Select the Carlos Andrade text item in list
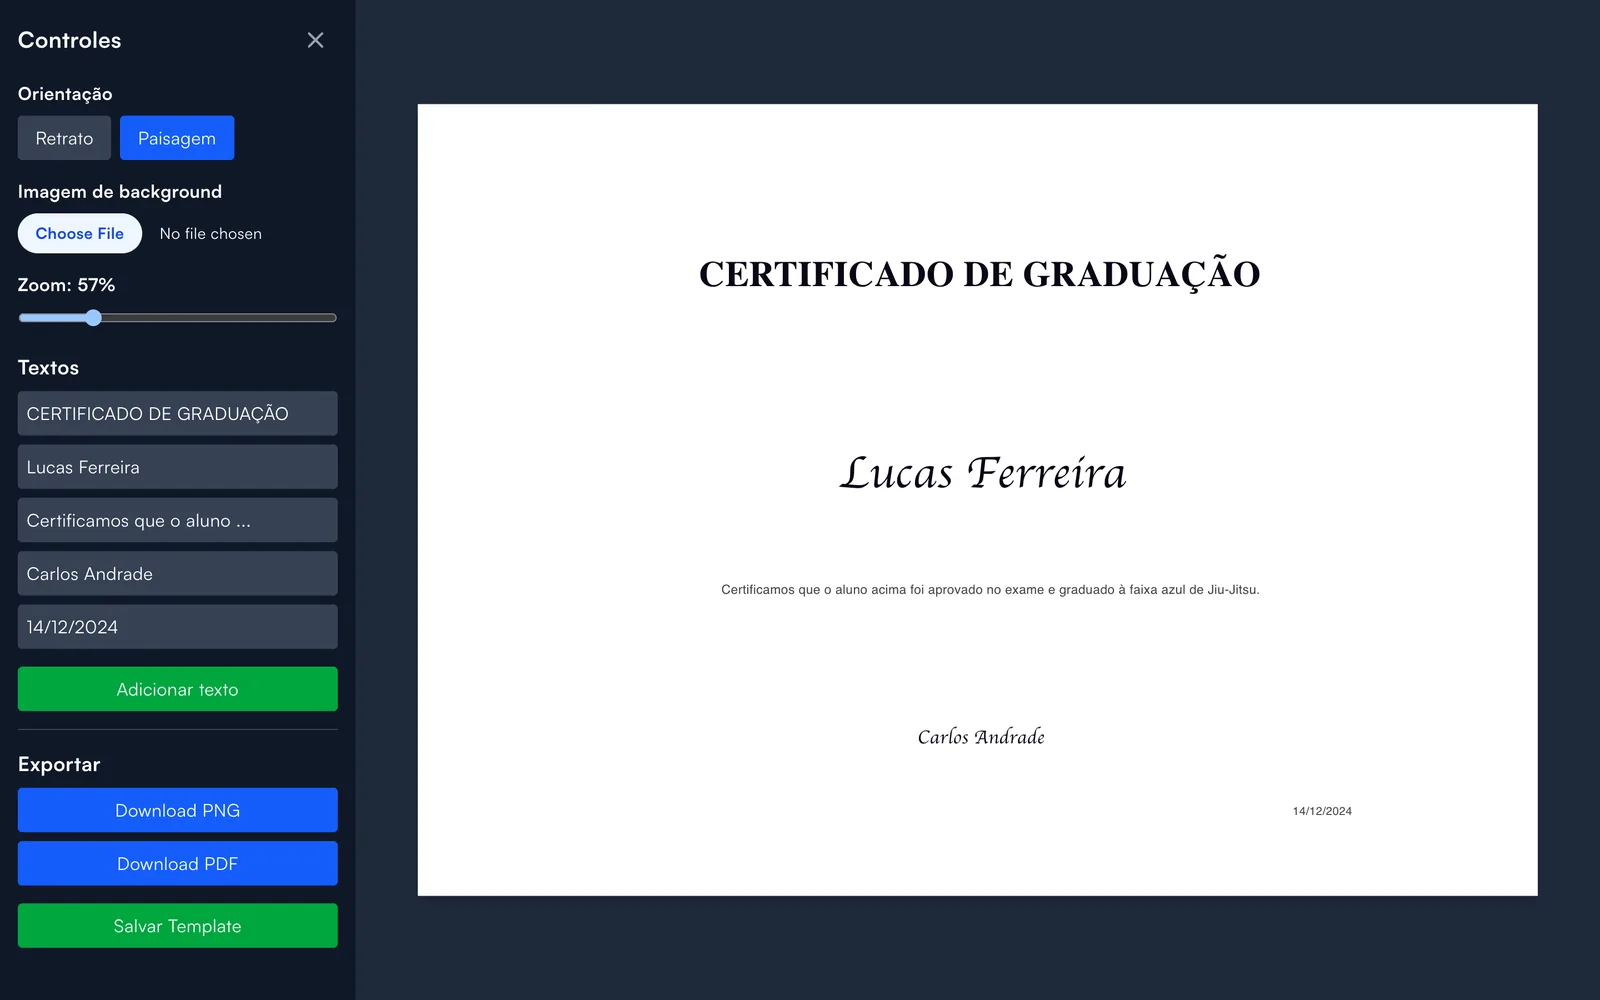This screenshot has height=1000, width=1600. (177, 574)
